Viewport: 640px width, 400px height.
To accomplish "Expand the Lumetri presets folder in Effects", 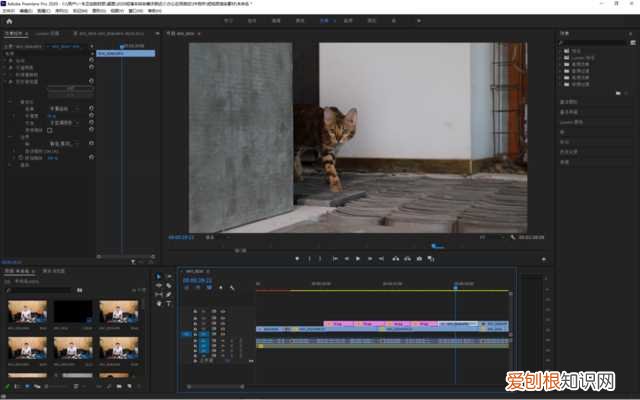I will pyautogui.click(x=563, y=56).
